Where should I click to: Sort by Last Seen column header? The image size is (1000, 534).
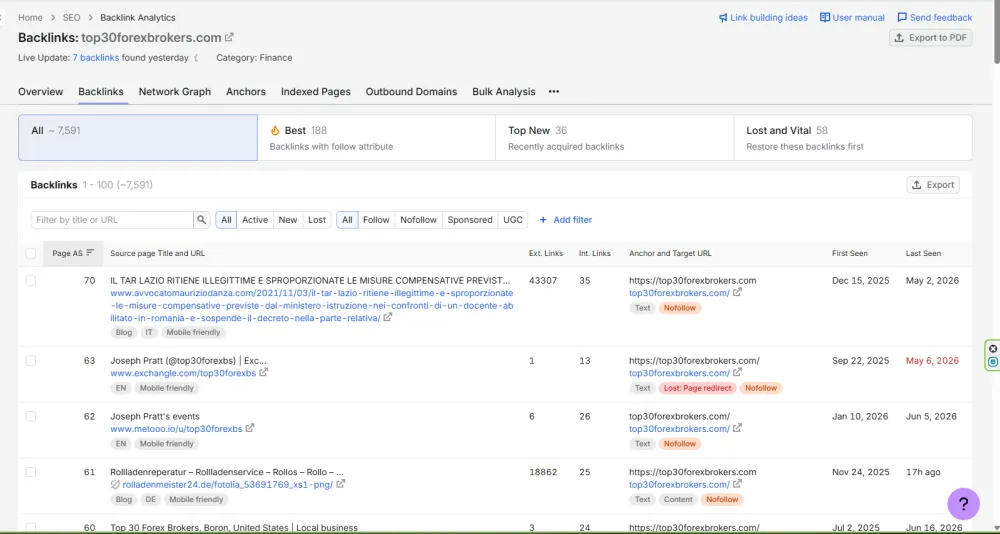point(923,253)
